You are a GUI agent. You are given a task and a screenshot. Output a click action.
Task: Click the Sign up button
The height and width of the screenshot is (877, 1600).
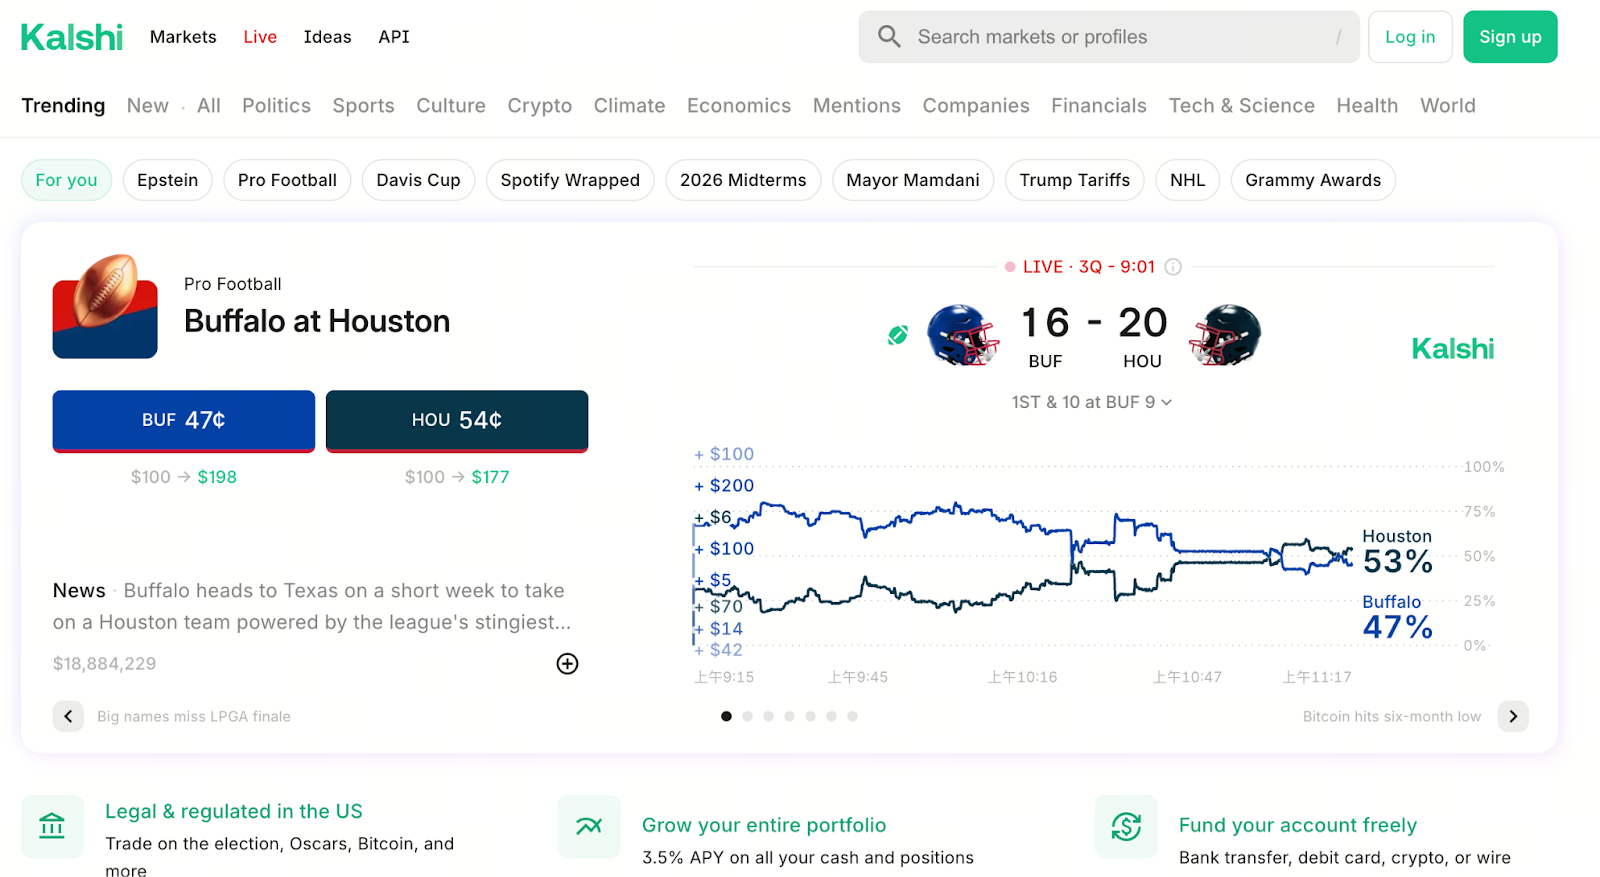(1510, 37)
